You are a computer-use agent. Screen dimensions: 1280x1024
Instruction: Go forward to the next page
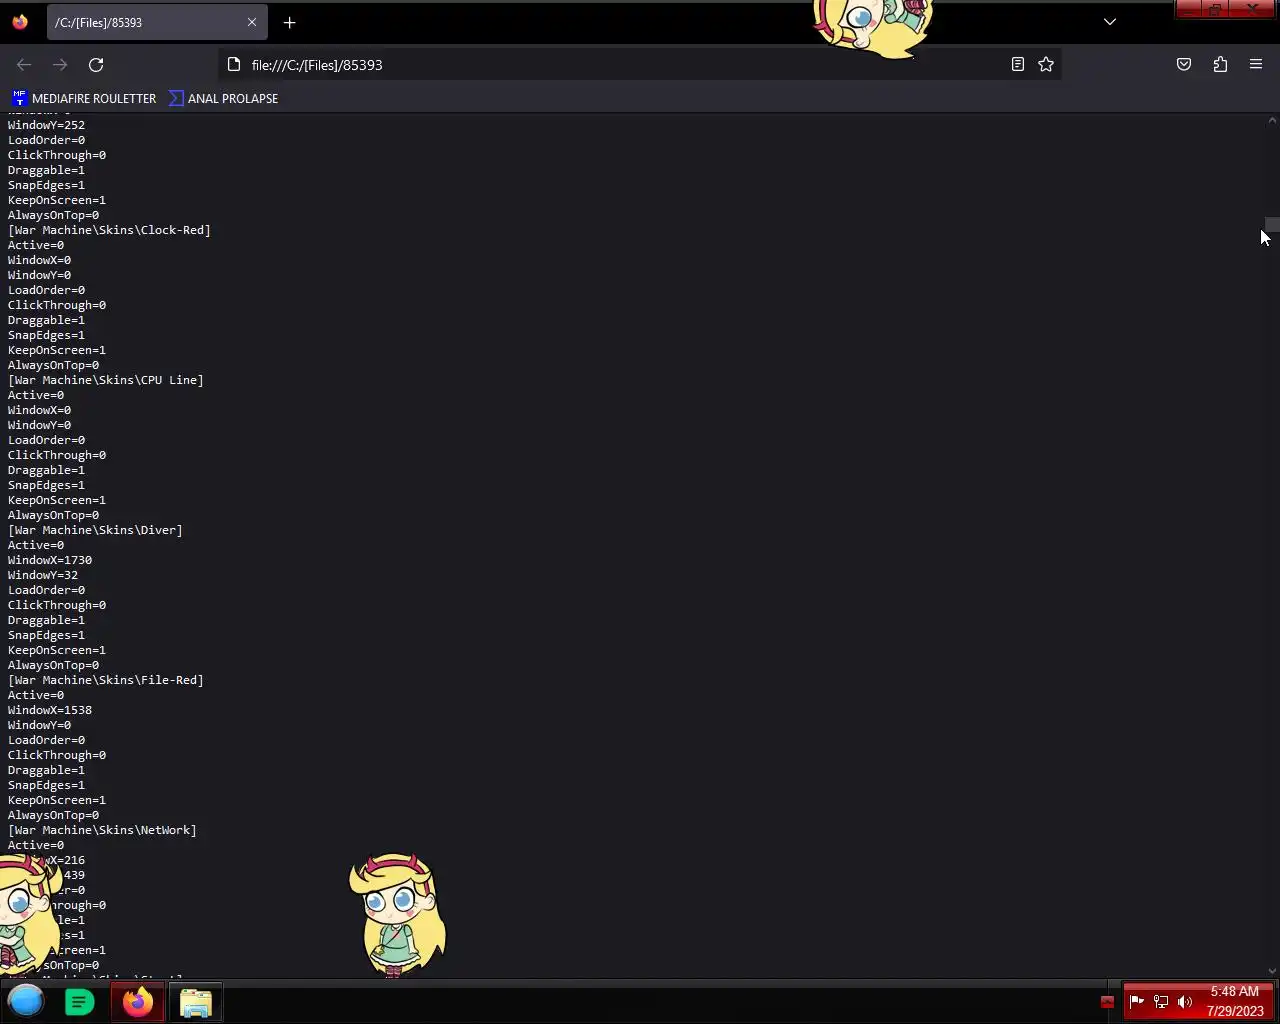(x=60, y=65)
